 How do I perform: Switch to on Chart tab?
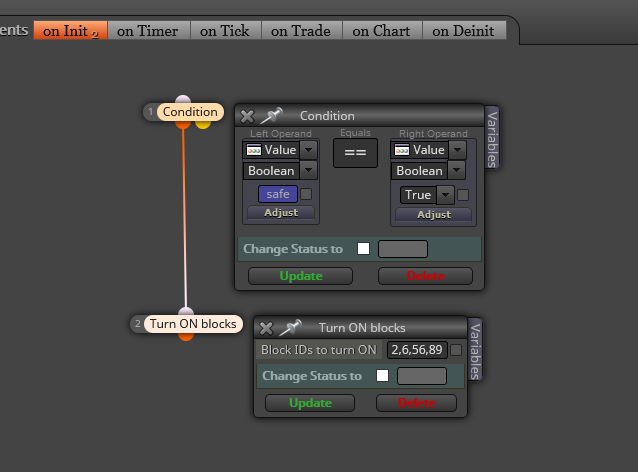(x=382, y=31)
